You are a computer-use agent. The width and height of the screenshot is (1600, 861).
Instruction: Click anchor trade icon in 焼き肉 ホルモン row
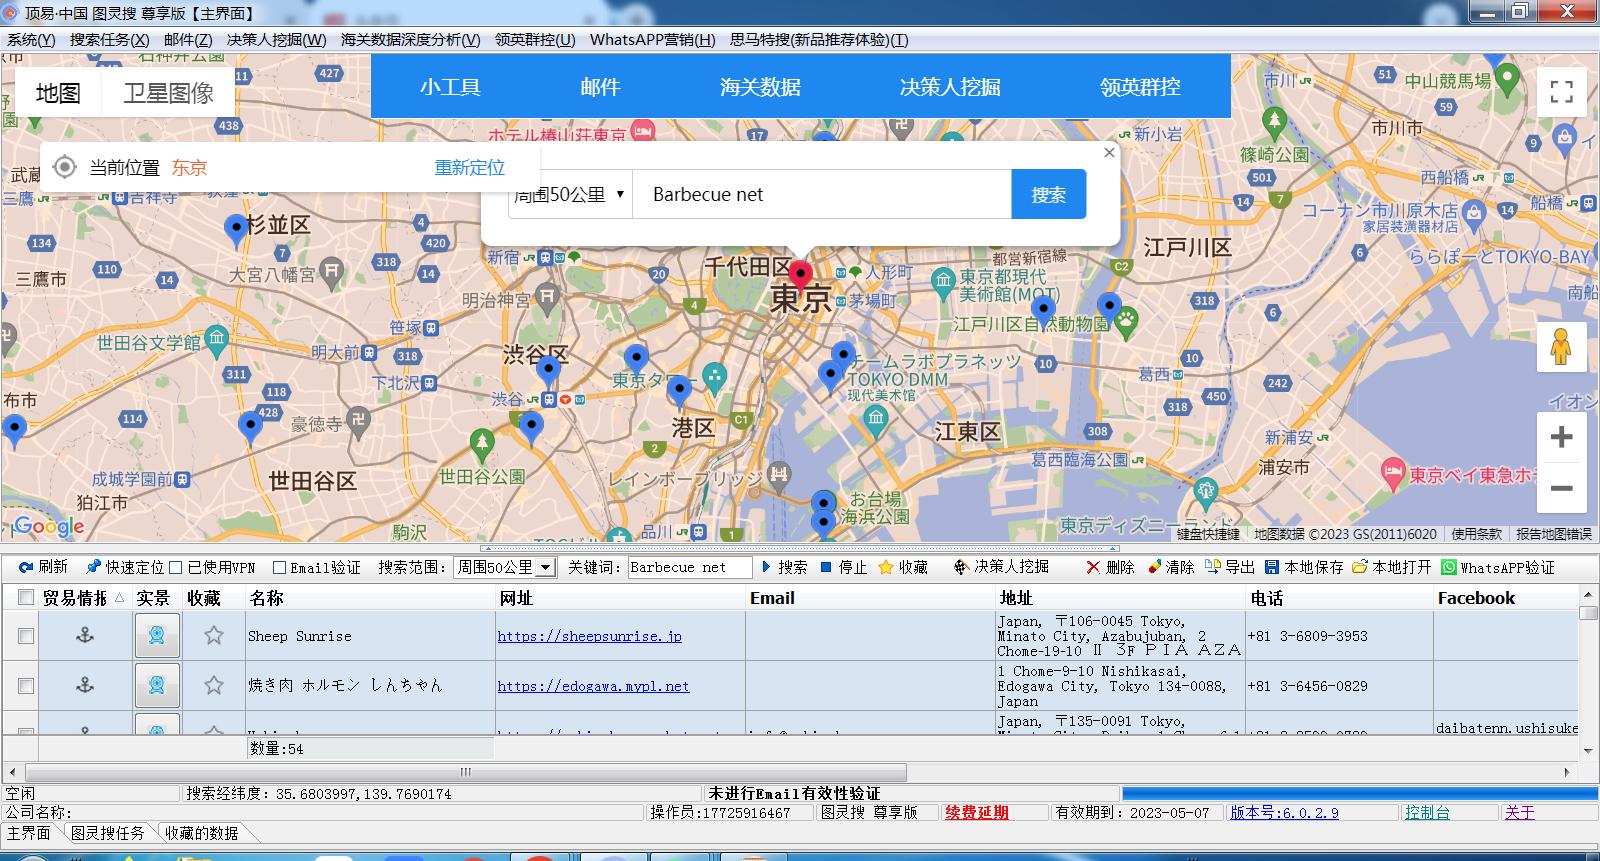click(x=85, y=685)
